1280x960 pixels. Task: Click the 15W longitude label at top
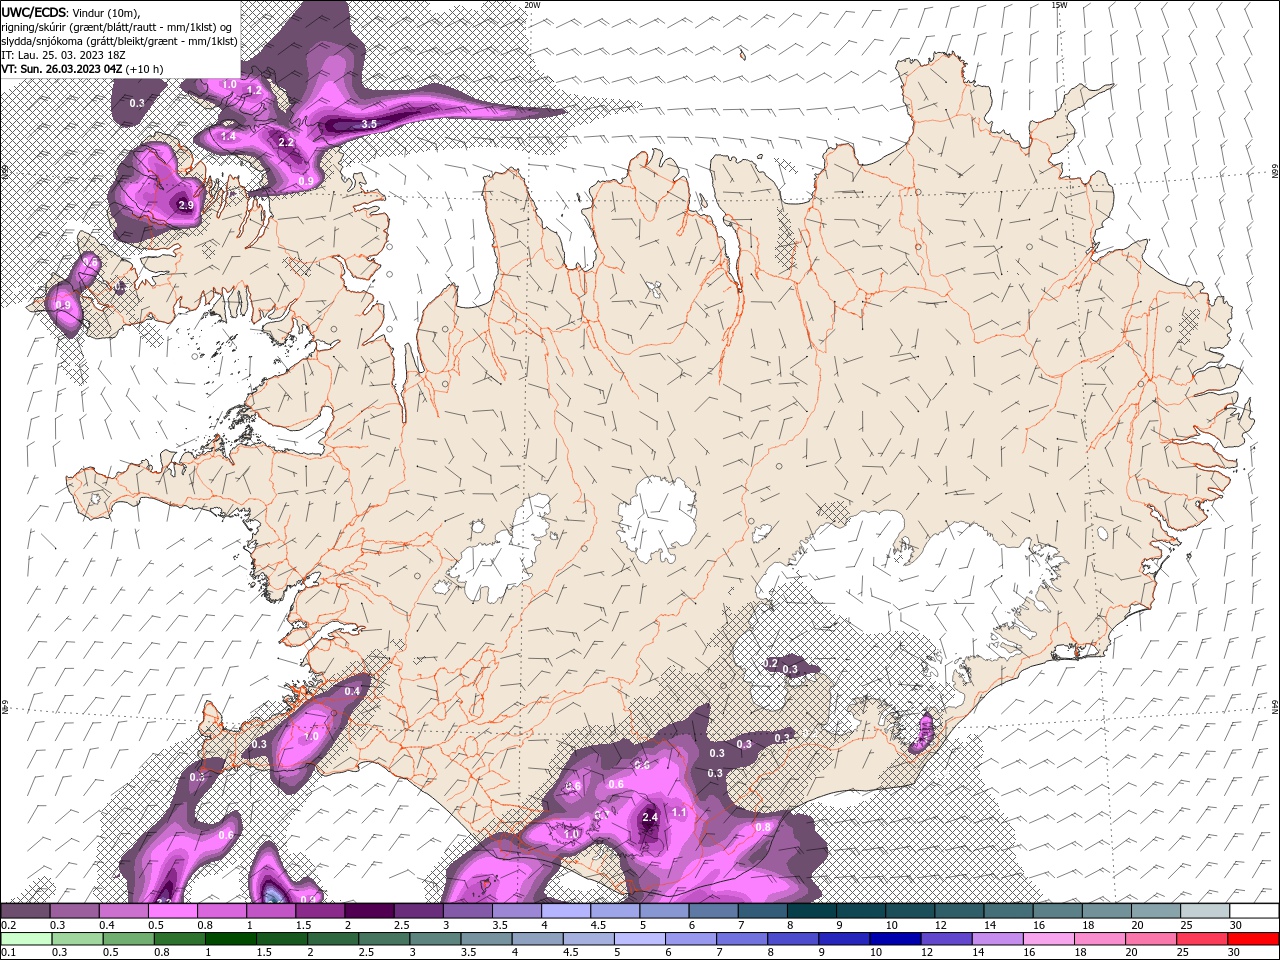pyautogui.click(x=1059, y=5)
